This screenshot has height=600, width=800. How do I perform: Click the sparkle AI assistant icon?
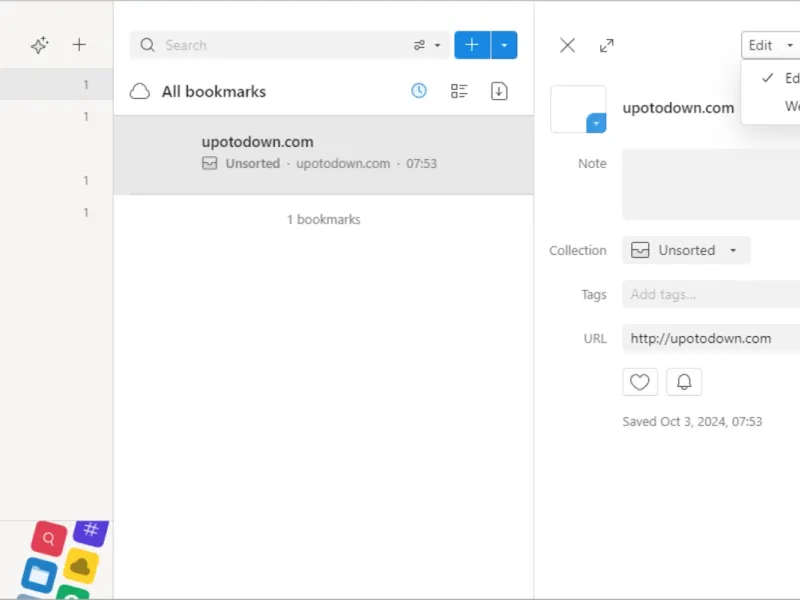tap(39, 45)
